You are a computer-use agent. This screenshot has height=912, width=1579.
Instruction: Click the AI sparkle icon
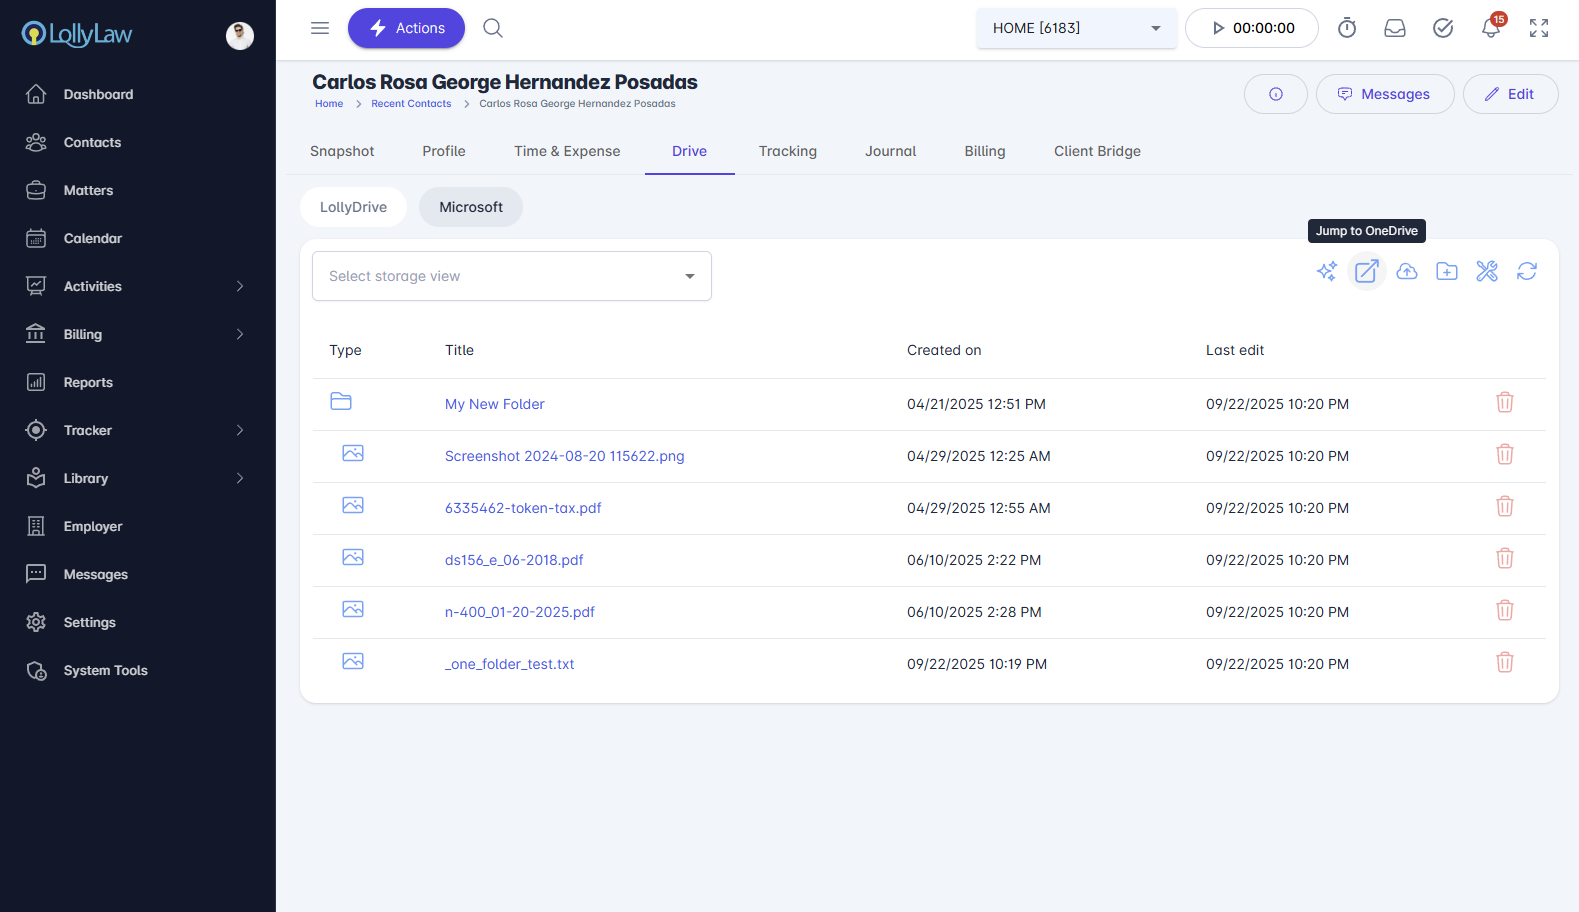coord(1326,271)
